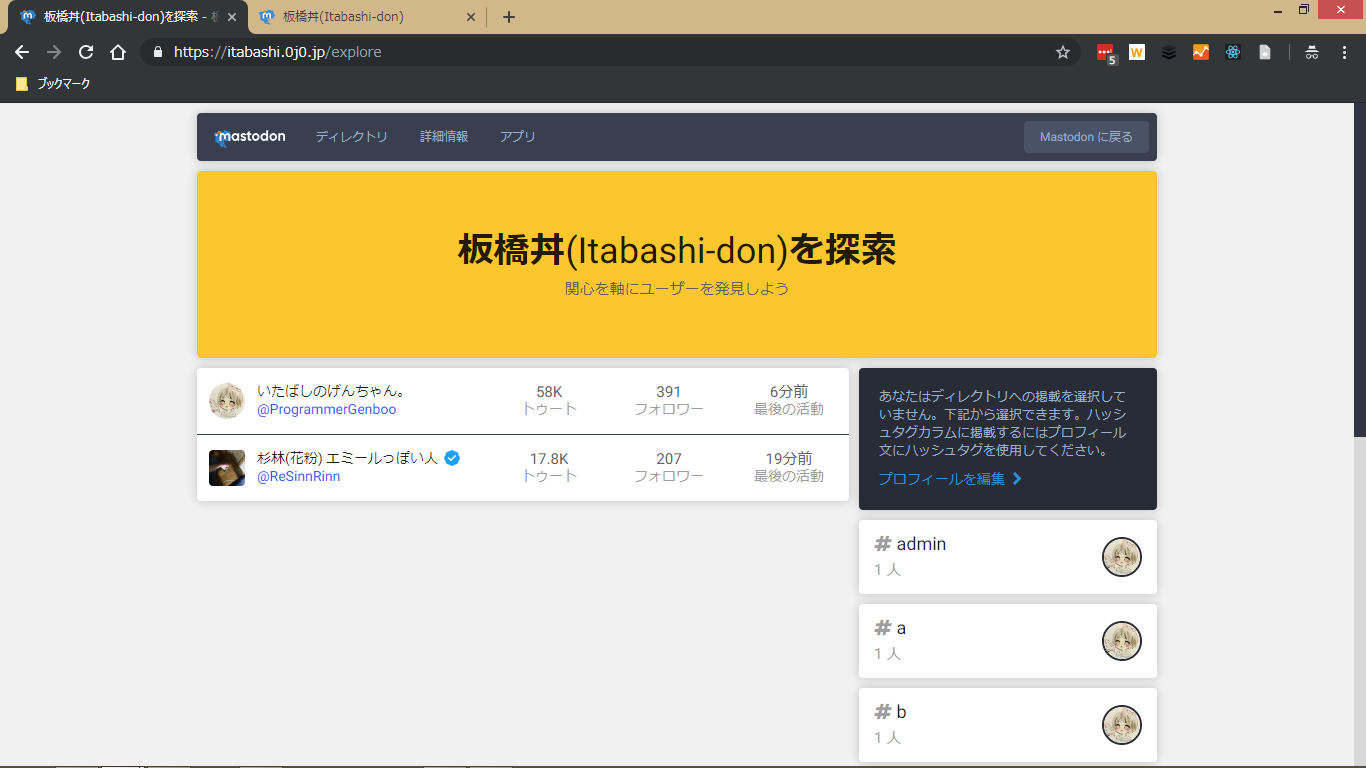Click the Mastodon logo in navigation bar
Viewport: 1366px width, 768px height.
[x=250, y=137]
